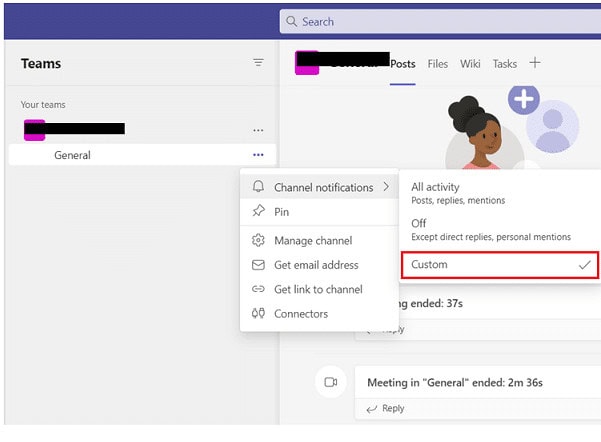This screenshot has height=442, width=601.
Task: Click the channel header team avatar
Action: click(x=307, y=62)
